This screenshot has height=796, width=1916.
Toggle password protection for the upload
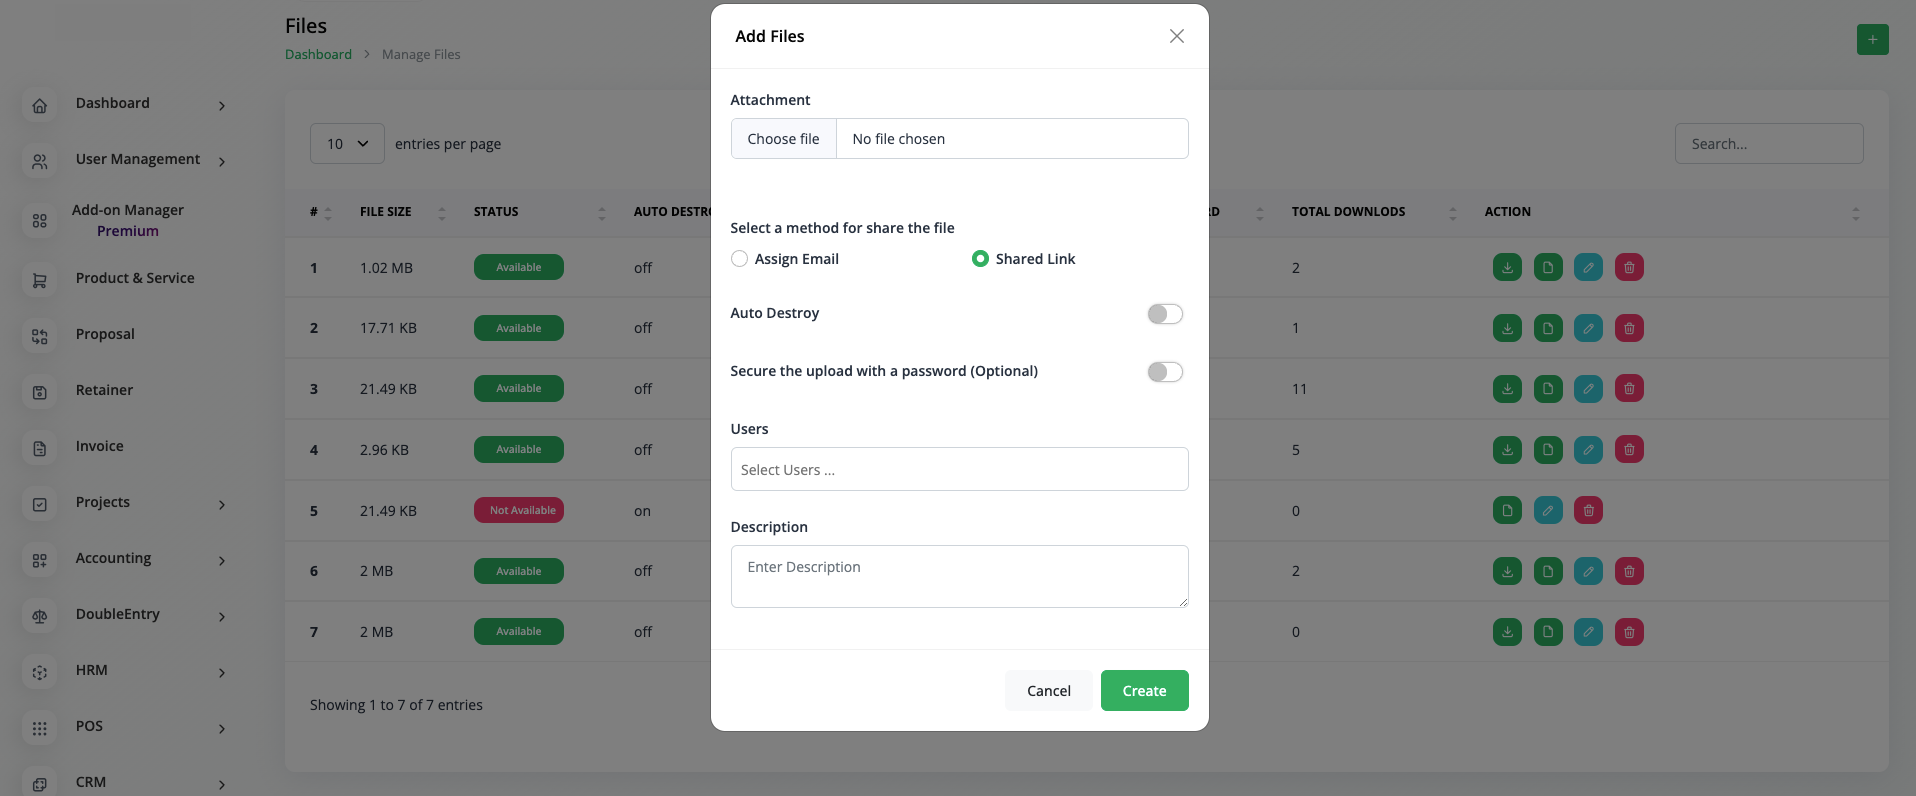pos(1165,372)
